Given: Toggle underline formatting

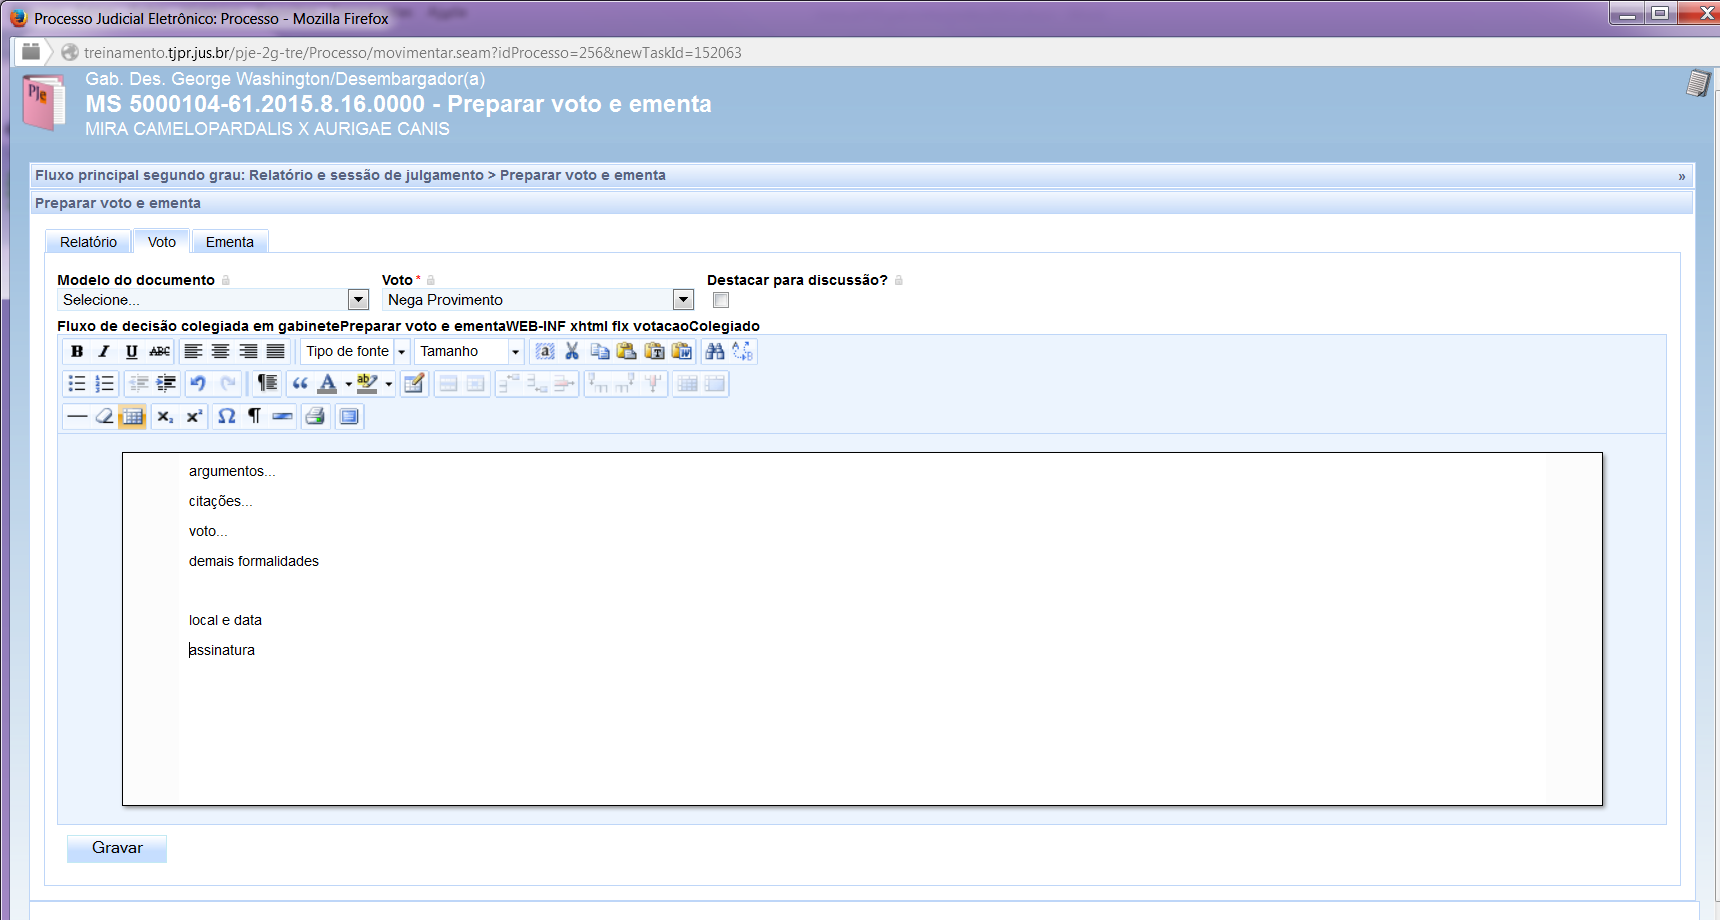Looking at the screenshot, I should click(x=131, y=351).
